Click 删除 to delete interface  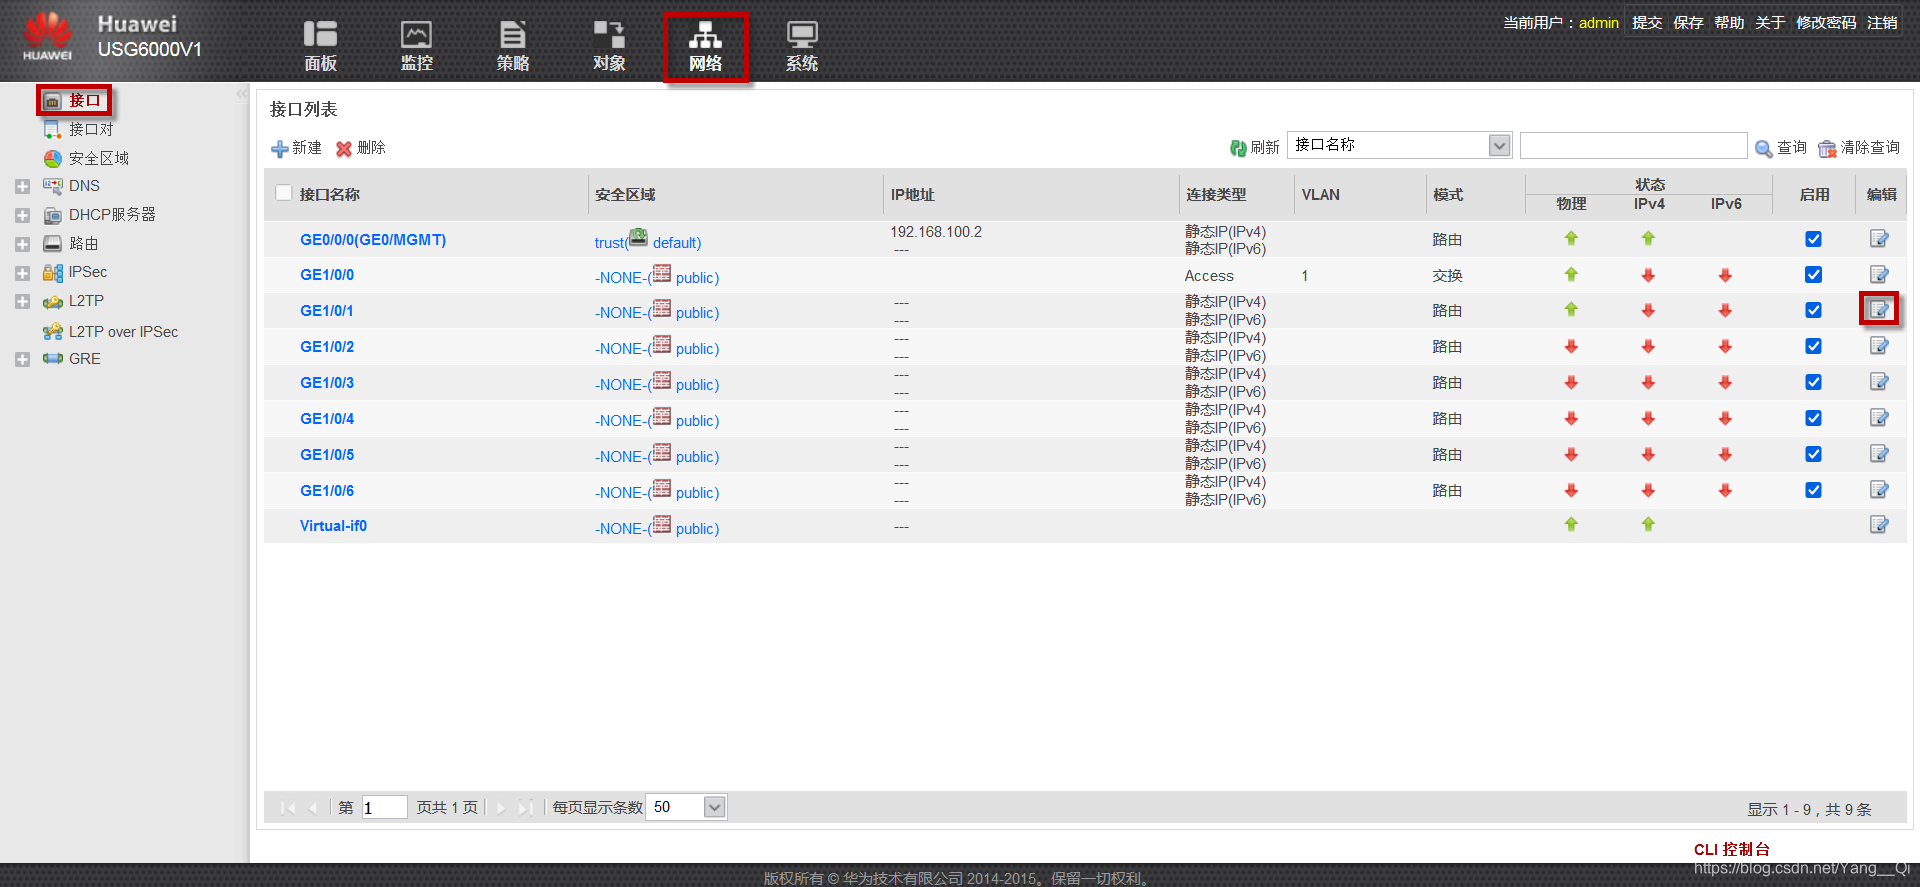360,148
